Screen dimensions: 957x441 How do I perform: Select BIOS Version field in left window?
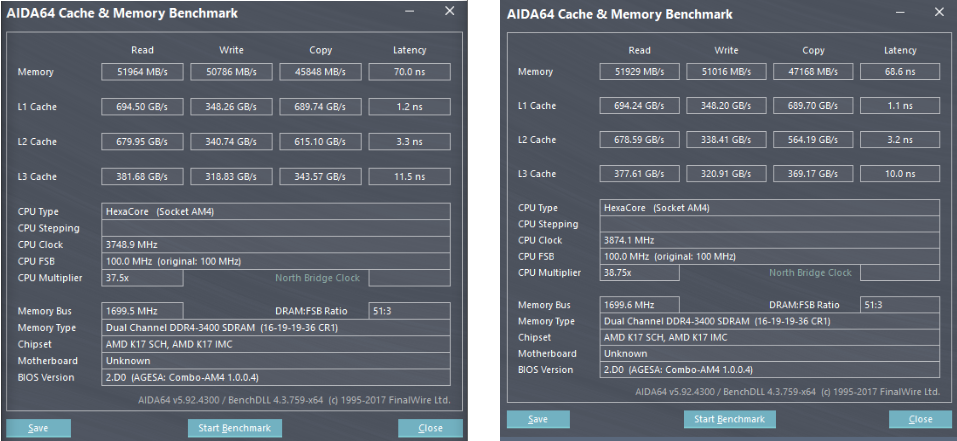[276, 377]
